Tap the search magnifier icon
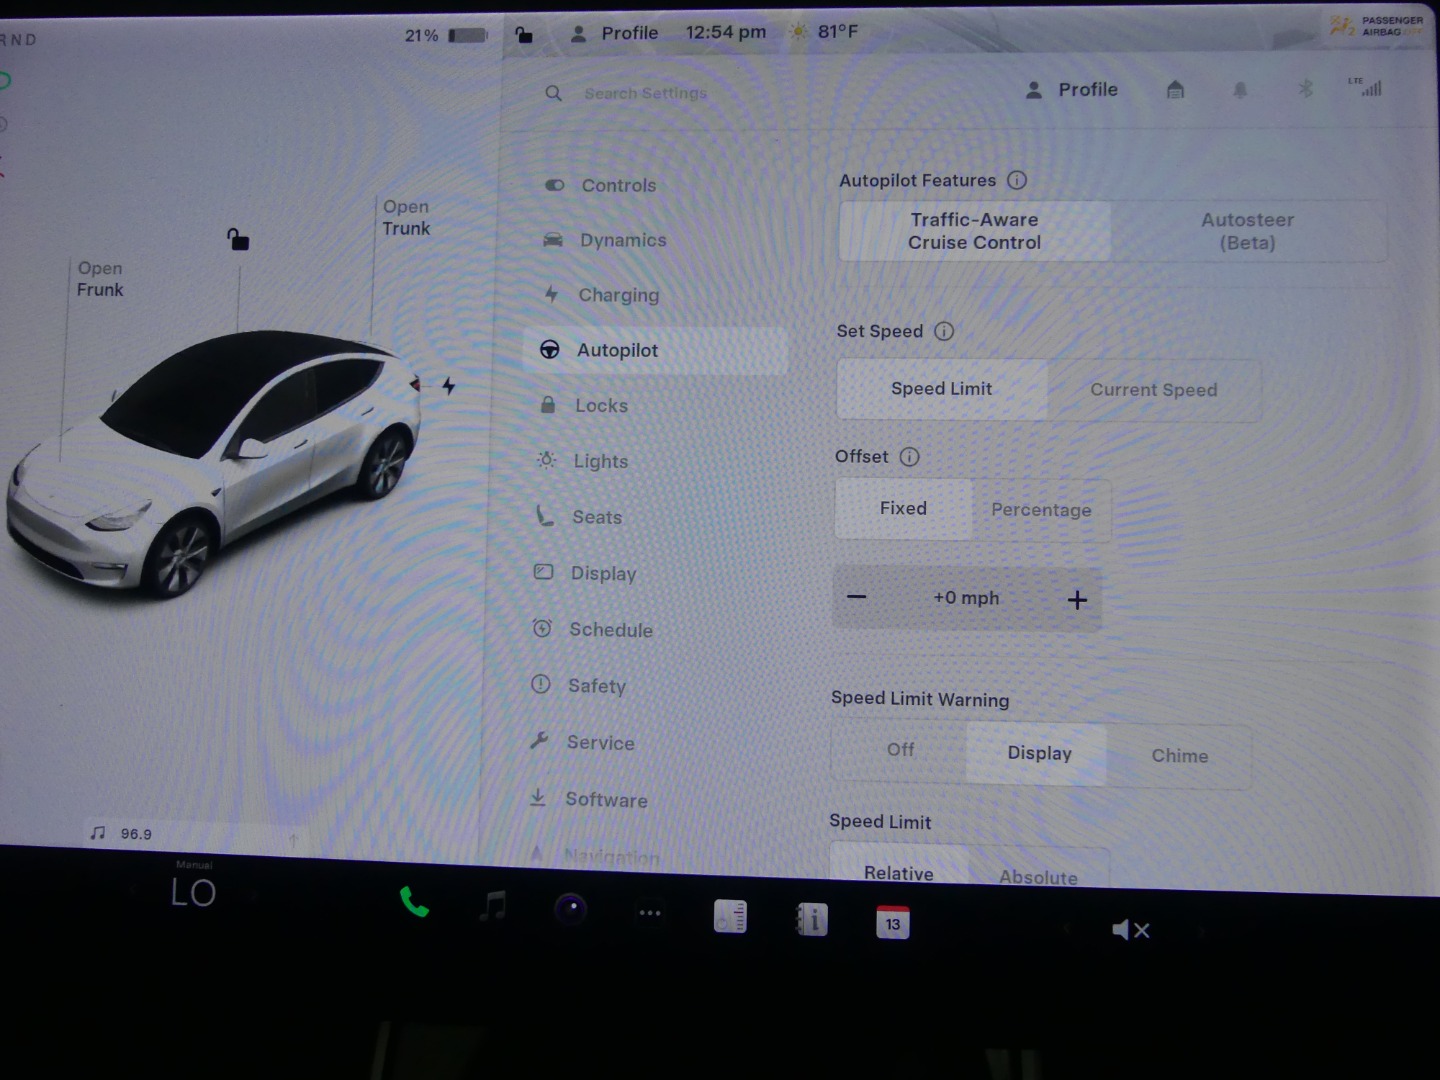 point(553,93)
